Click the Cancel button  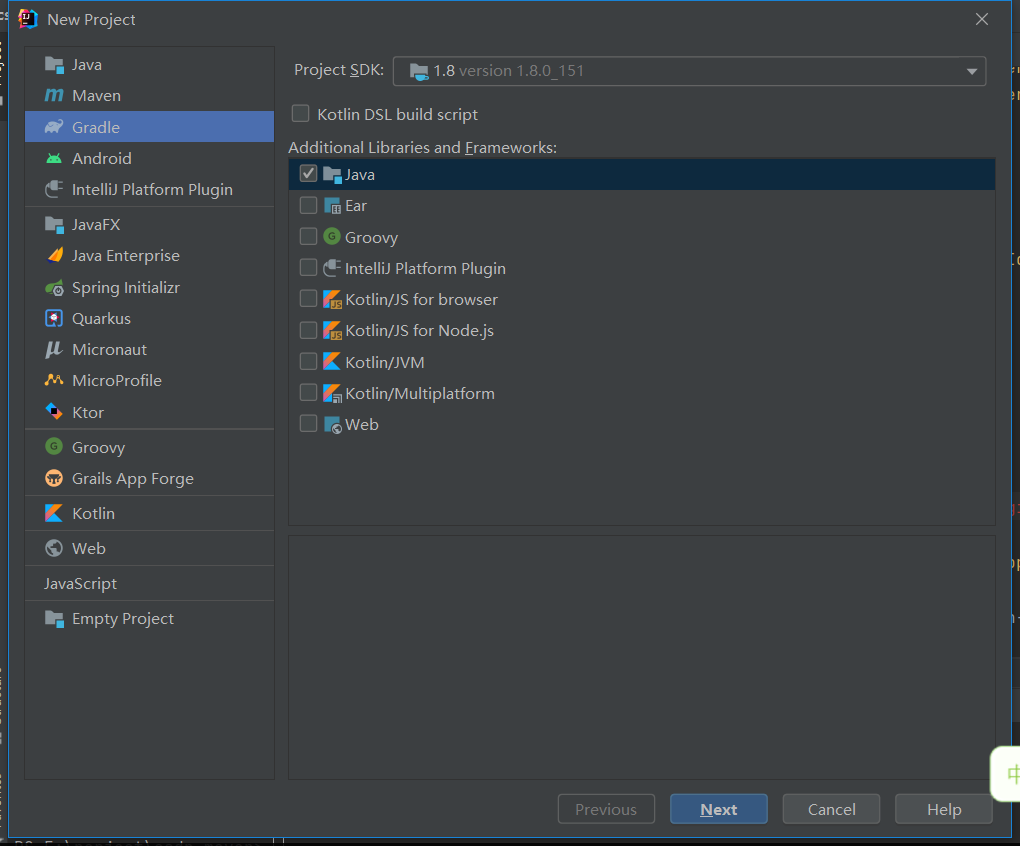point(831,809)
